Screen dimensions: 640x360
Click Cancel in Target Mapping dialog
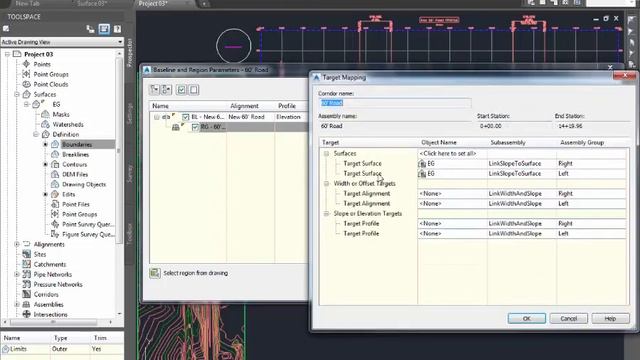tap(569, 318)
